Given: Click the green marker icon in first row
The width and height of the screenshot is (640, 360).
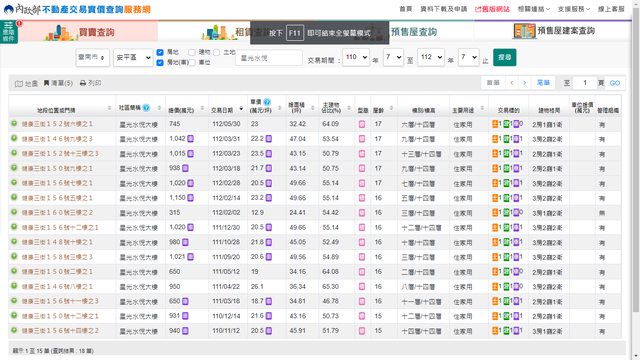Looking at the screenshot, I should (x=14, y=123).
